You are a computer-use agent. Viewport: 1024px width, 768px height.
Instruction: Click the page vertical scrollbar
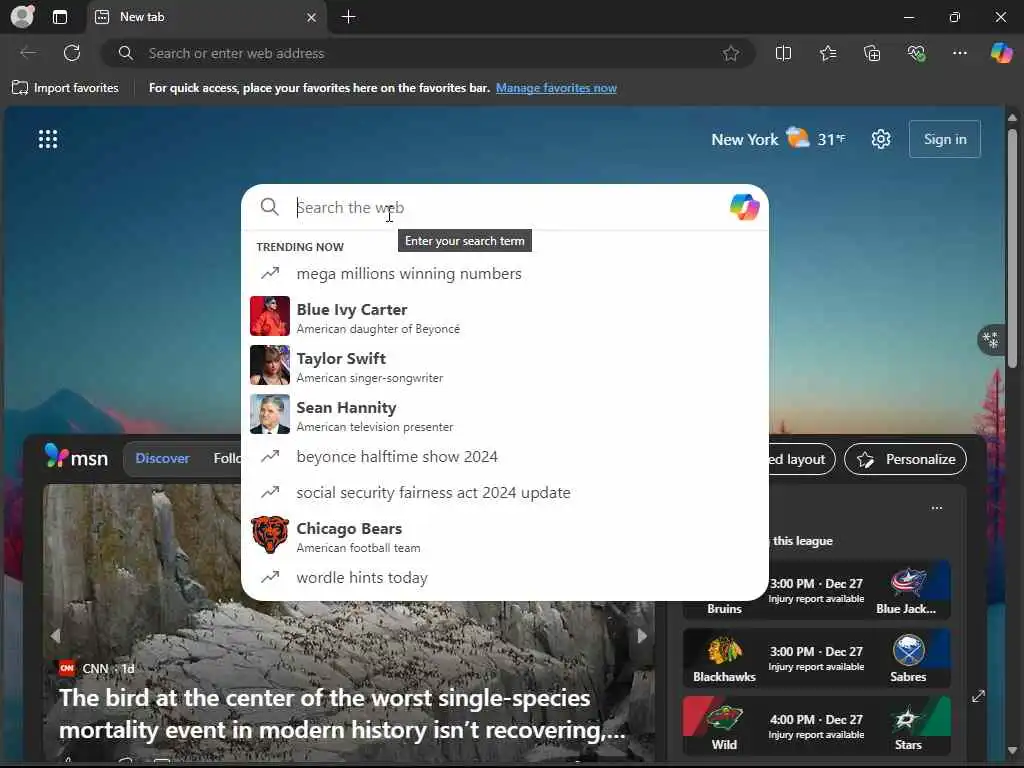pyautogui.click(x=1012, y=248)
